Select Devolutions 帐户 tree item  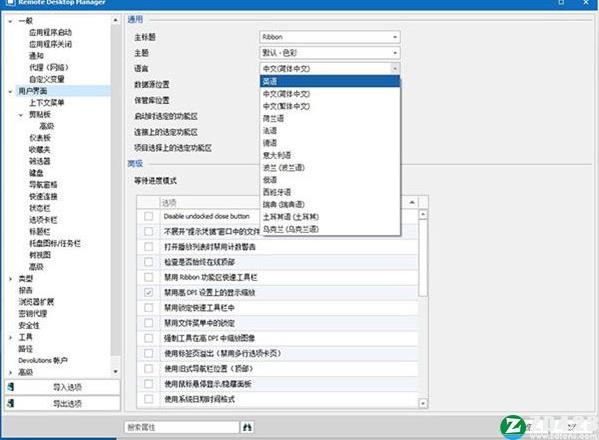click(43, 361)
